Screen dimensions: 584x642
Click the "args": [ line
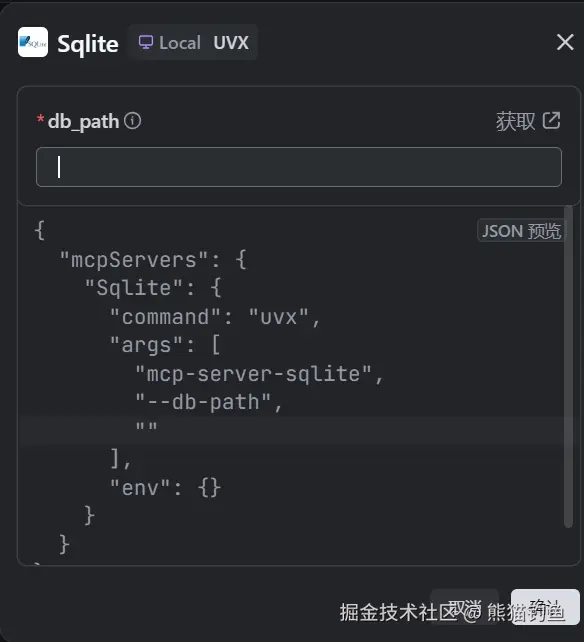165,345
